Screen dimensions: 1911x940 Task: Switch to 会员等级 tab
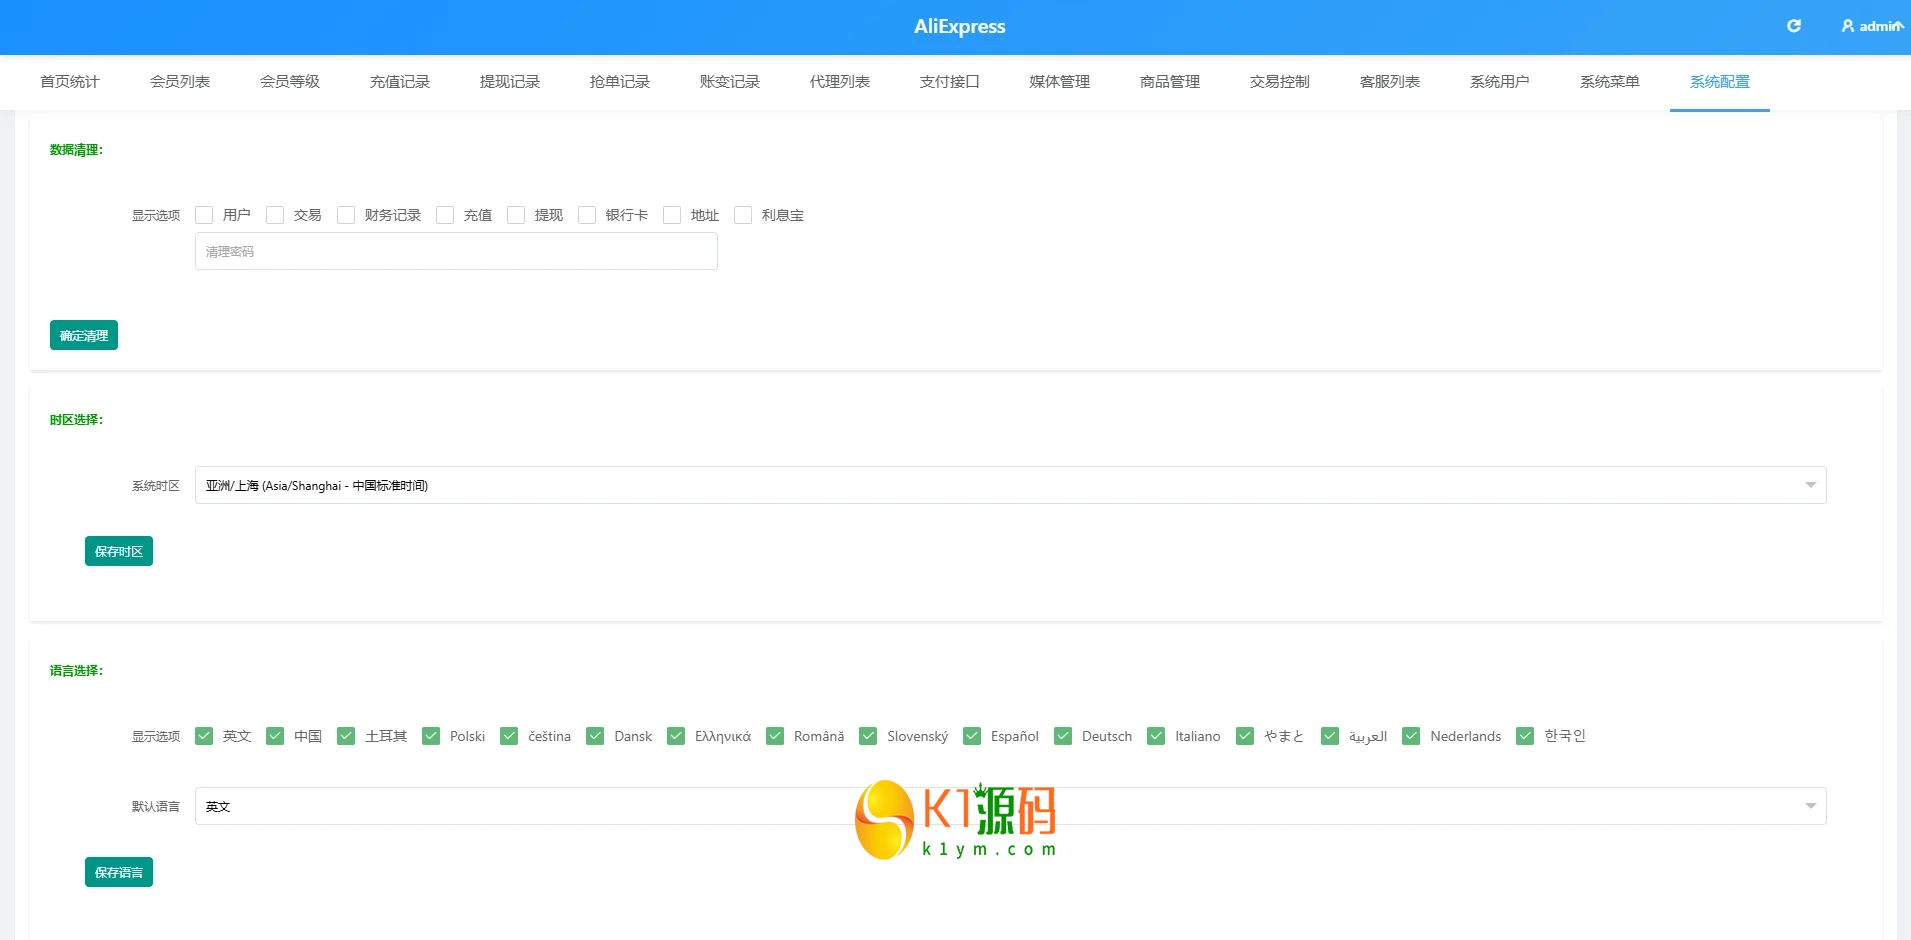pyautogui.click(x=290, y=82)
